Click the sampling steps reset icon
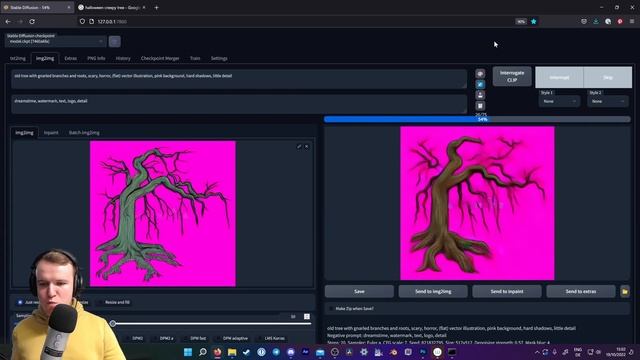The height and width of the screenshot is (360, 640). (307, 316)
